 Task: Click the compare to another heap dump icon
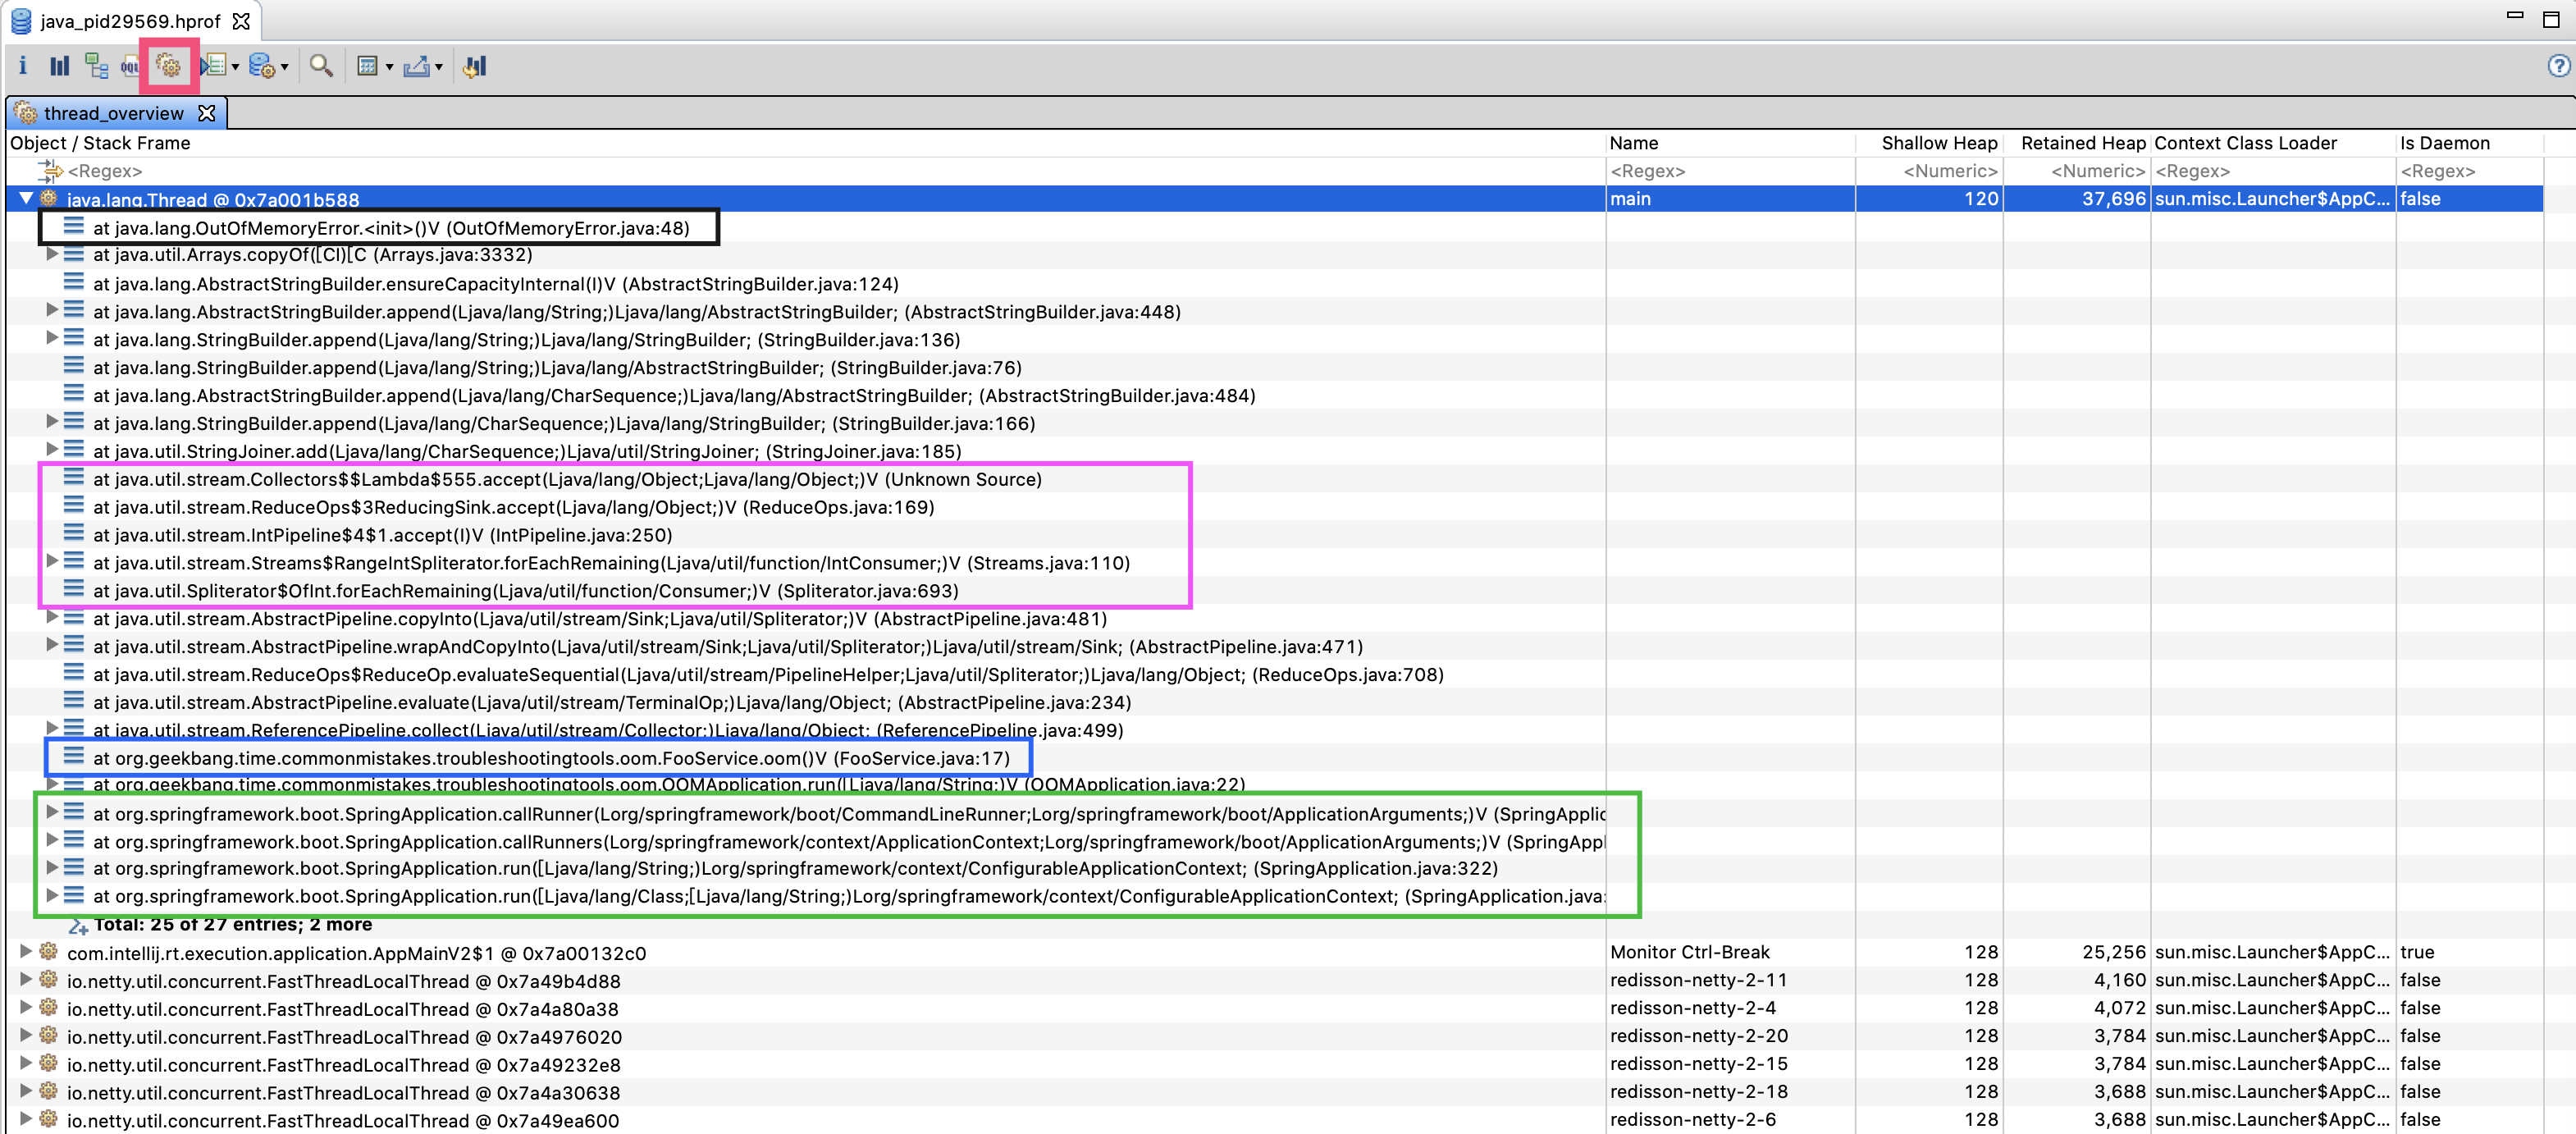(x=475, y=66)
